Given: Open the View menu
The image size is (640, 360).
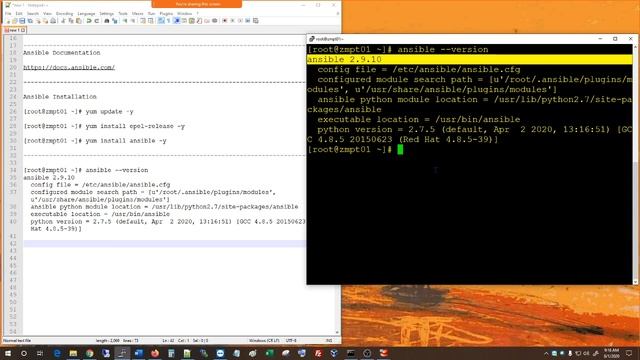Looking at the screenshot, I should 47,13.
